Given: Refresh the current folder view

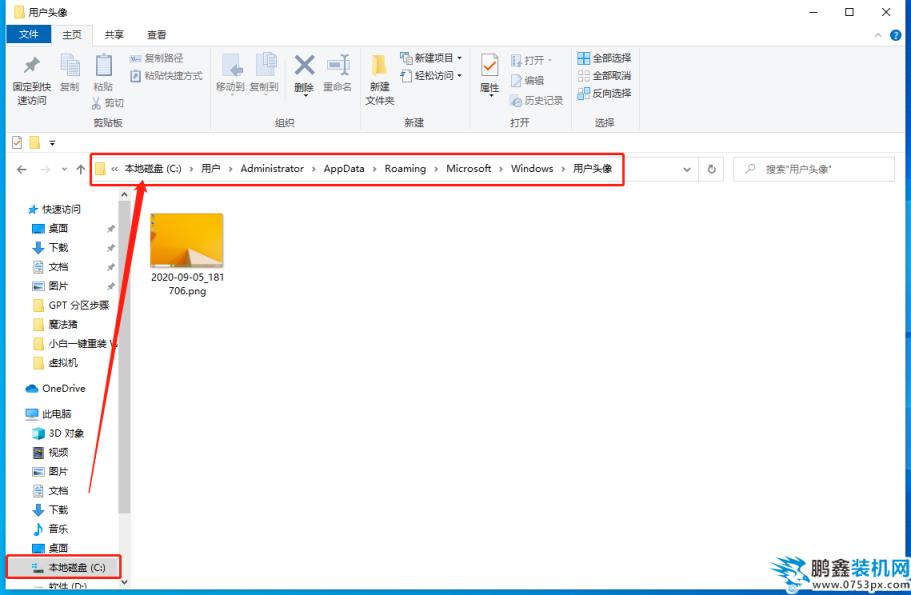Looking at the screenshot, I should click(x=712, y=169).
